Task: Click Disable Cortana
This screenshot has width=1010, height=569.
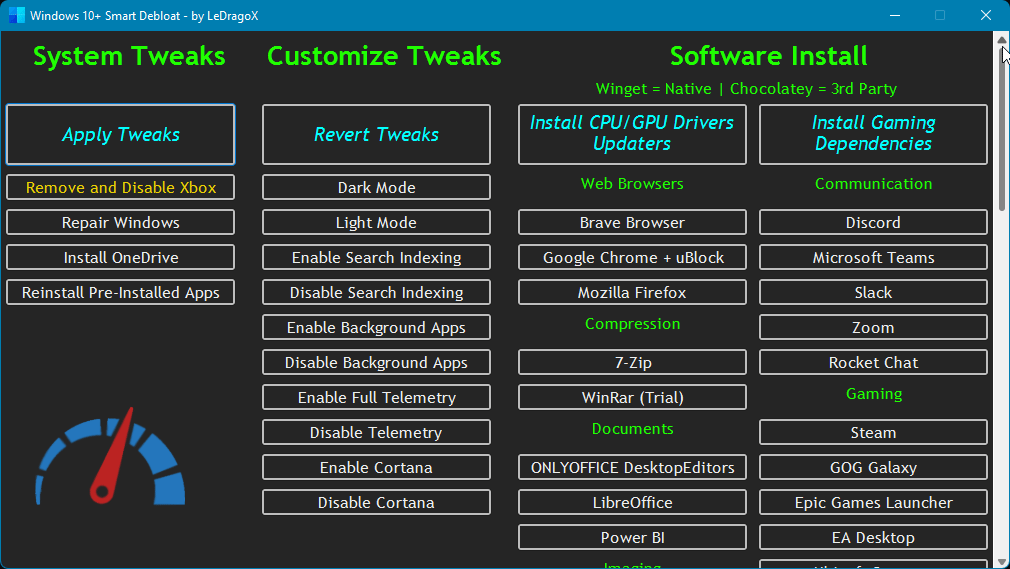Action: 376,502
